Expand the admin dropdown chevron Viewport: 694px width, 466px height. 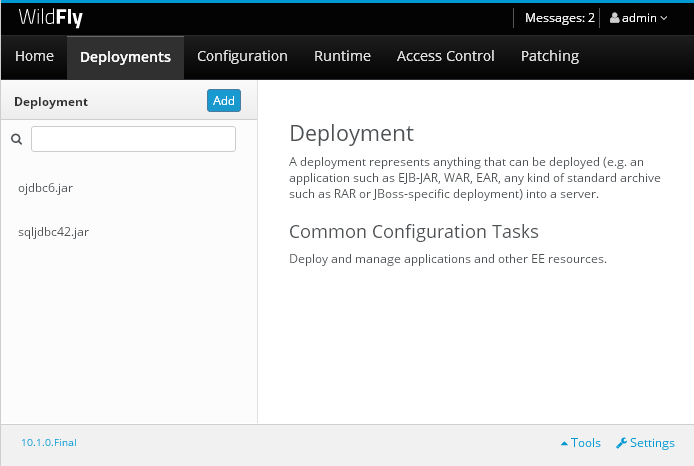click(x=664, y=18)
